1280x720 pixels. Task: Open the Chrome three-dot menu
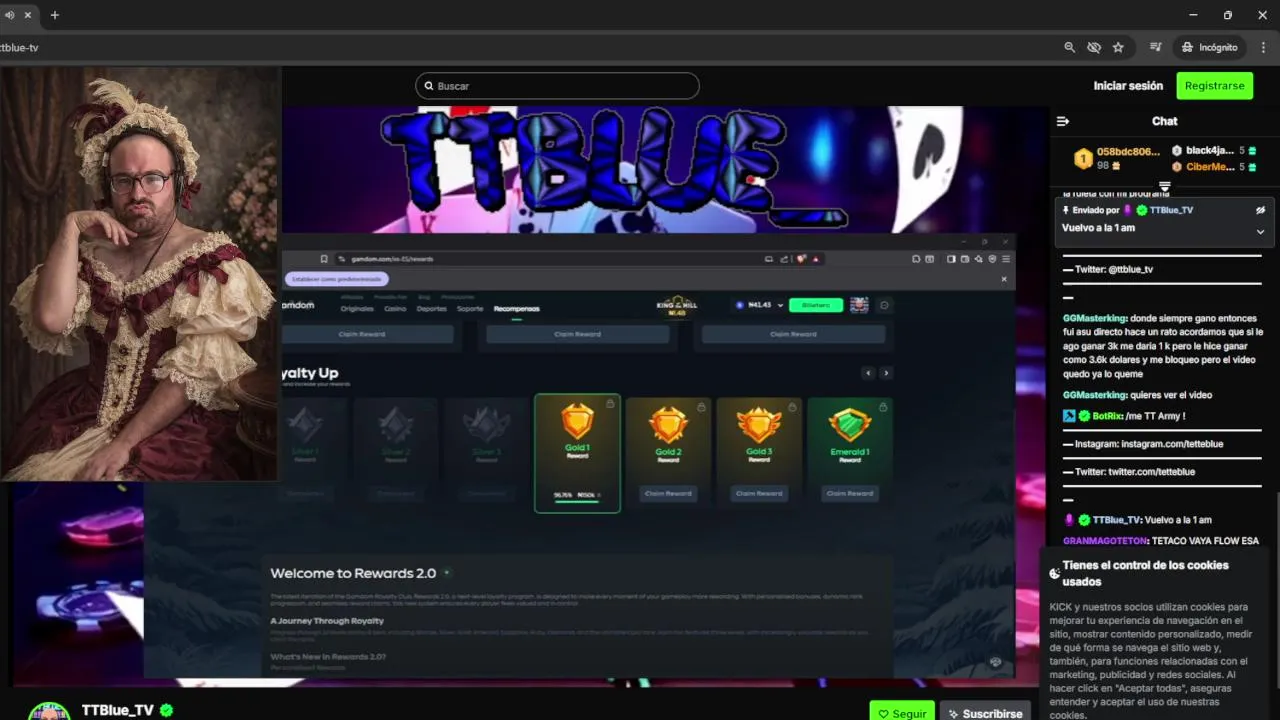coord(1262,47)
